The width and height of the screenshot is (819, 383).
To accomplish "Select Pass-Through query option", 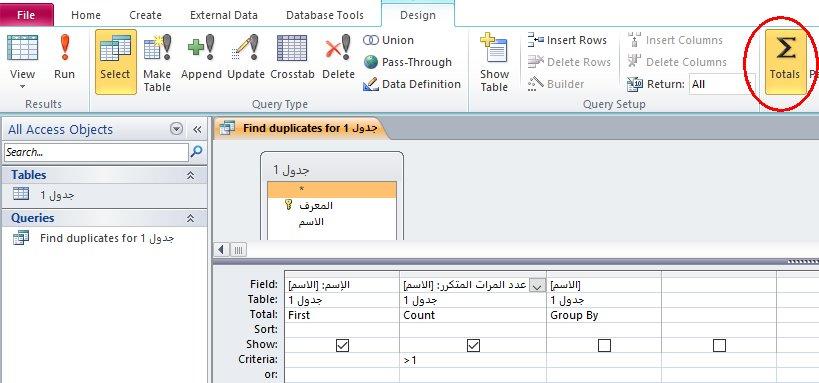I will (x=407, y=62).
